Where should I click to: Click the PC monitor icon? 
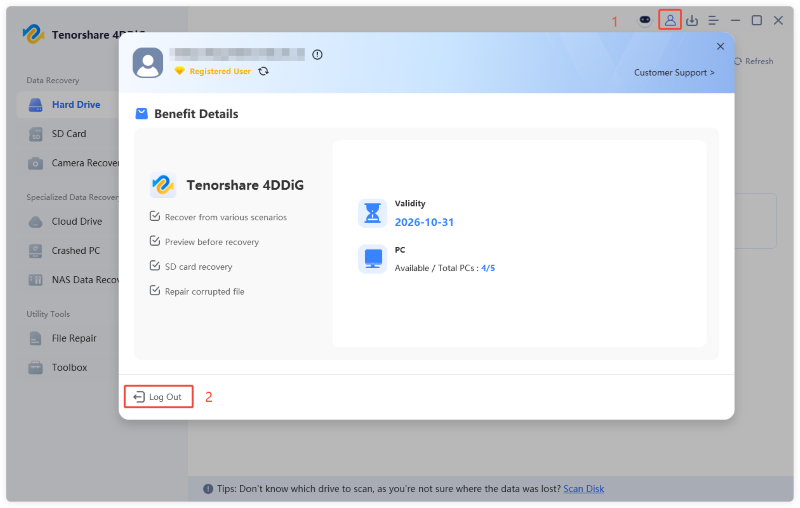tap(372, 259)
